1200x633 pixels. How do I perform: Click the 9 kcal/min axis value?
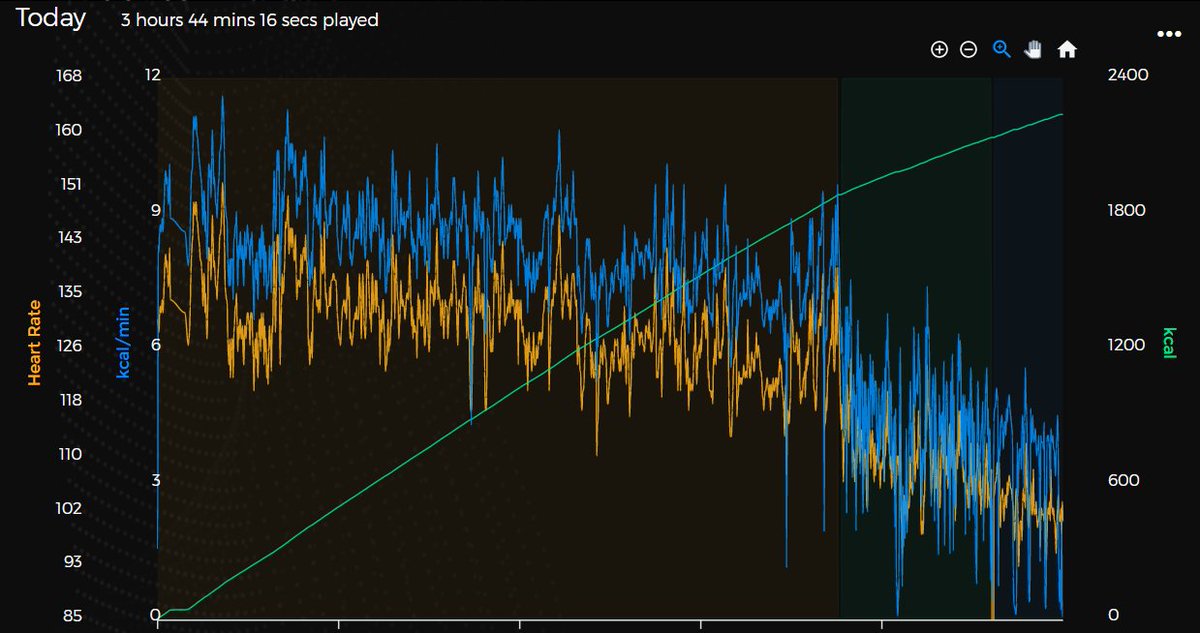155,210
